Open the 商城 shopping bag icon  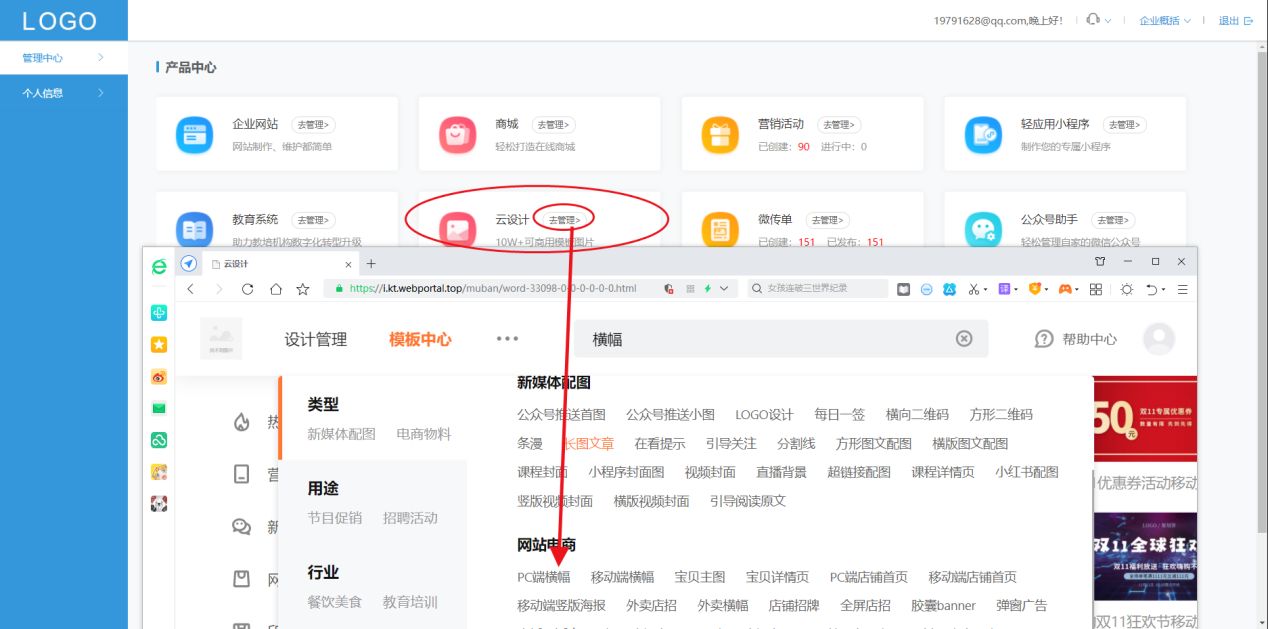click(x=457, y=135)
